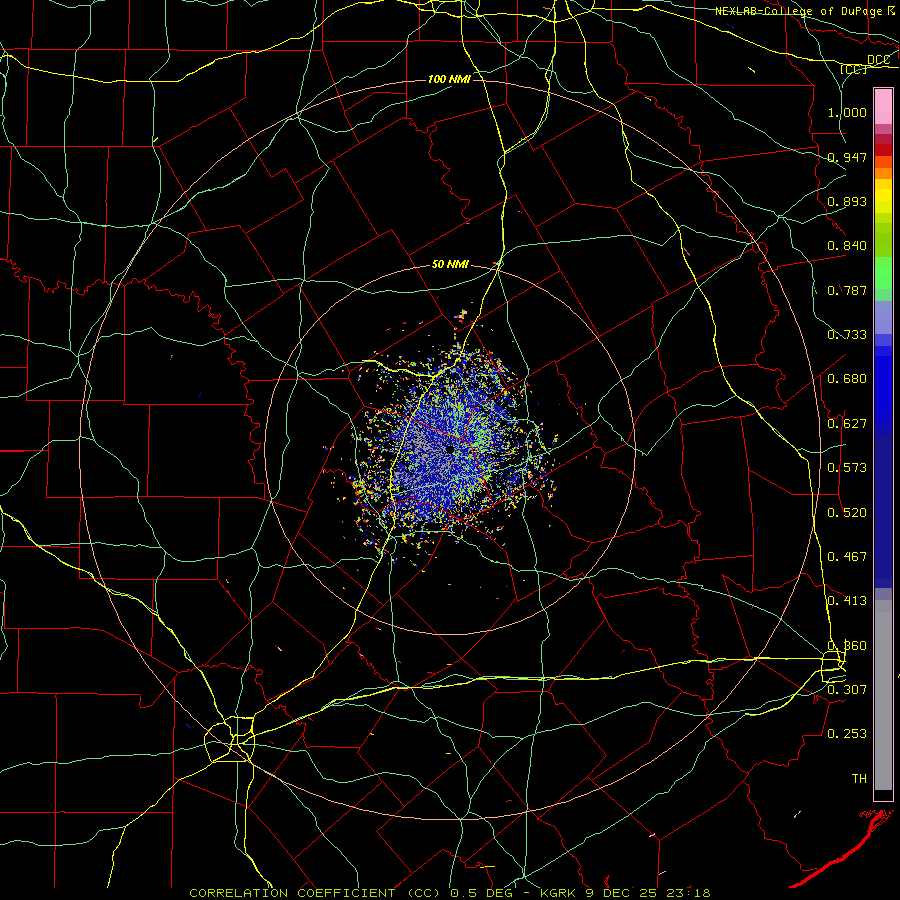
Task: Click the 0.573 scale value
Action: 847,468
